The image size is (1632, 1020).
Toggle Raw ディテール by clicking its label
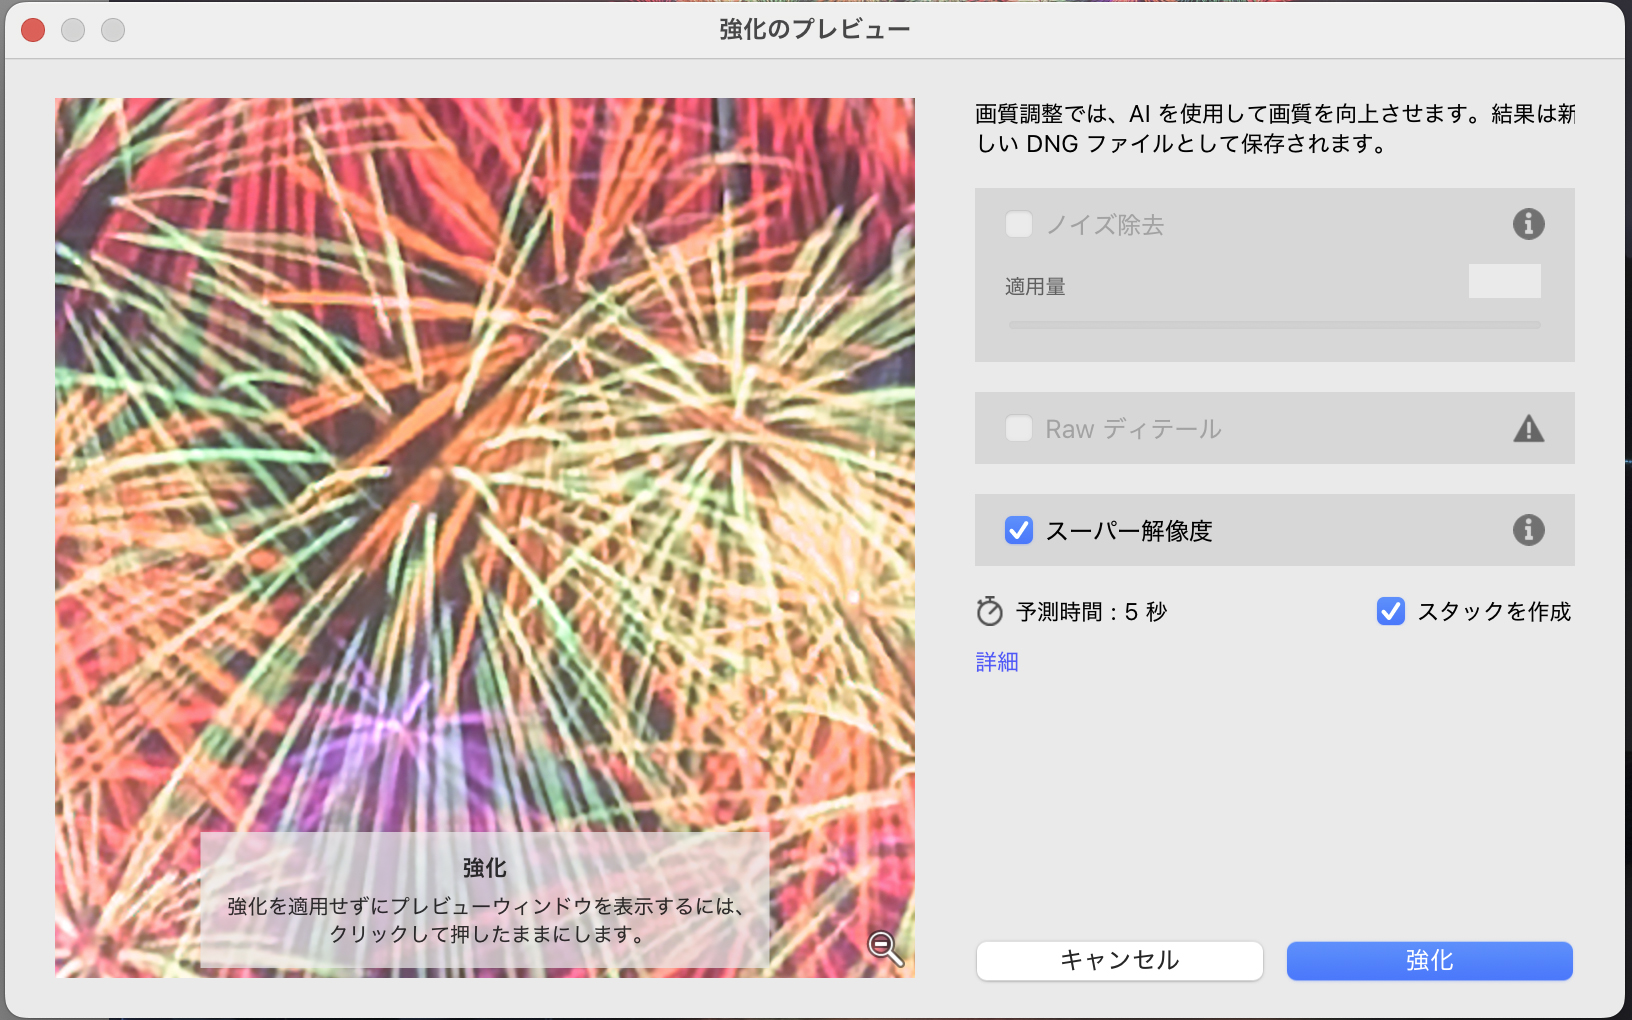pyautogui.click(x=1132, y=428)
